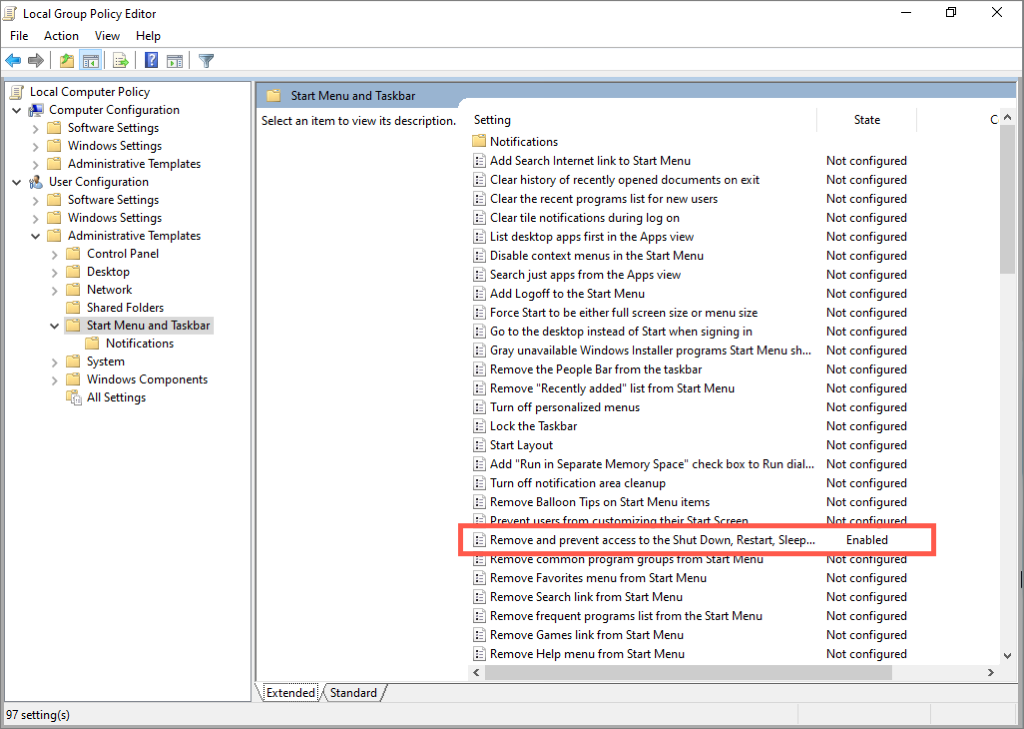Click the Filter funnel toolbar icon
The image size is (1024, 729).
(x=206, y=61)
